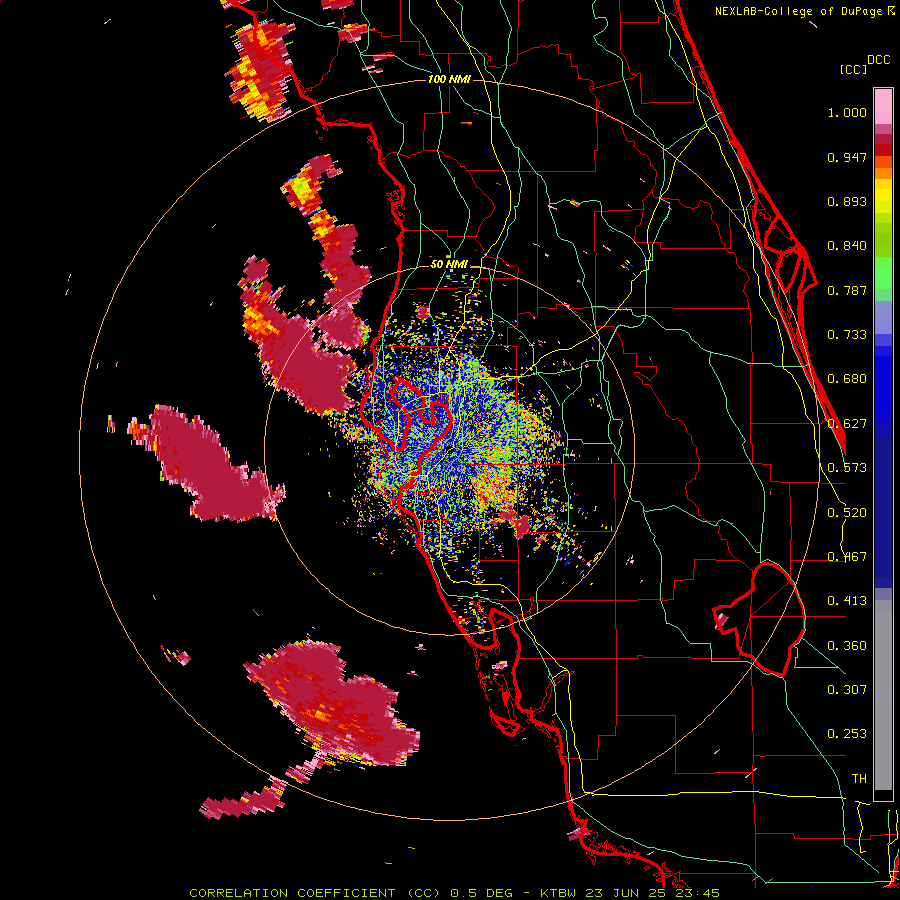Click the NEXLAB-College of DuPage title text
The image size is (900, 900).
pos(800,11)
